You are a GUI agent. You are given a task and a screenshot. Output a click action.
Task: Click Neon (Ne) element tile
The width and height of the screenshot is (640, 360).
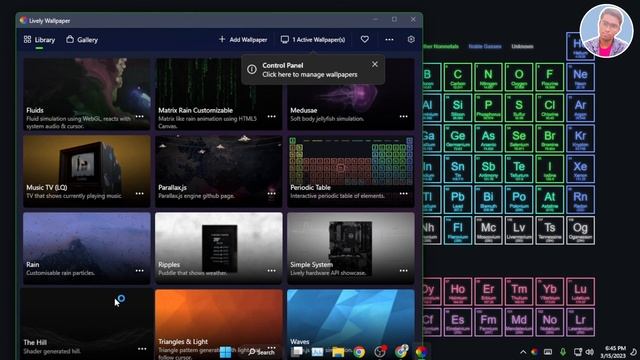tap(580, 77)
